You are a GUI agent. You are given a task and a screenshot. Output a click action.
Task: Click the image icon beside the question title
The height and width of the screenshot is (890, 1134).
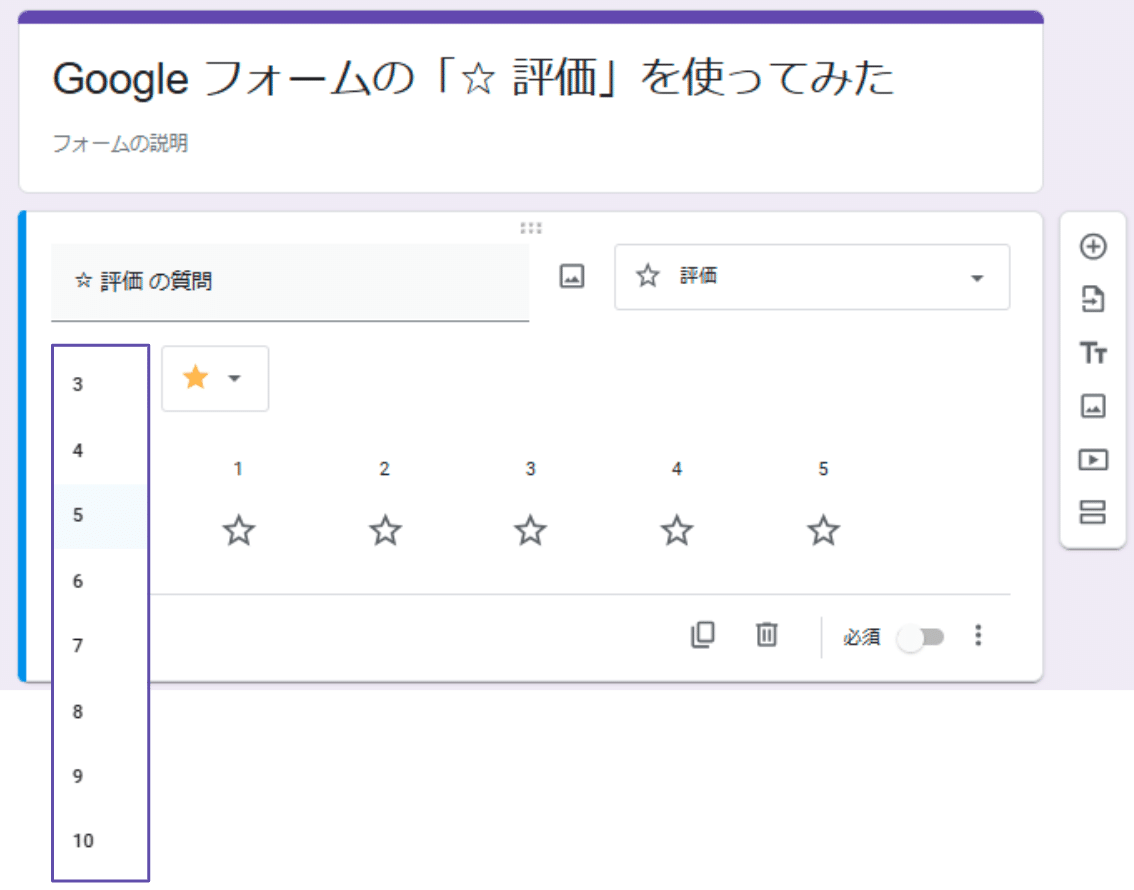pos(570,276)
